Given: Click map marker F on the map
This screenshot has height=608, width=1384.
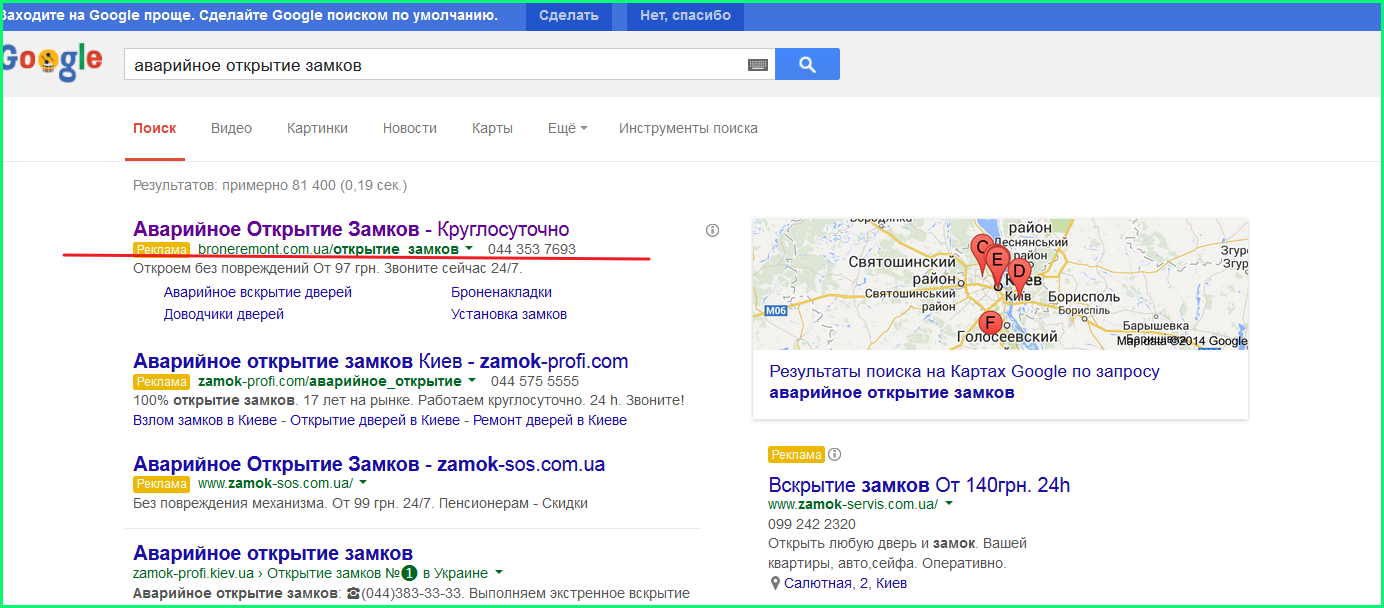Looking at the screenshot, I should point(990,324).
